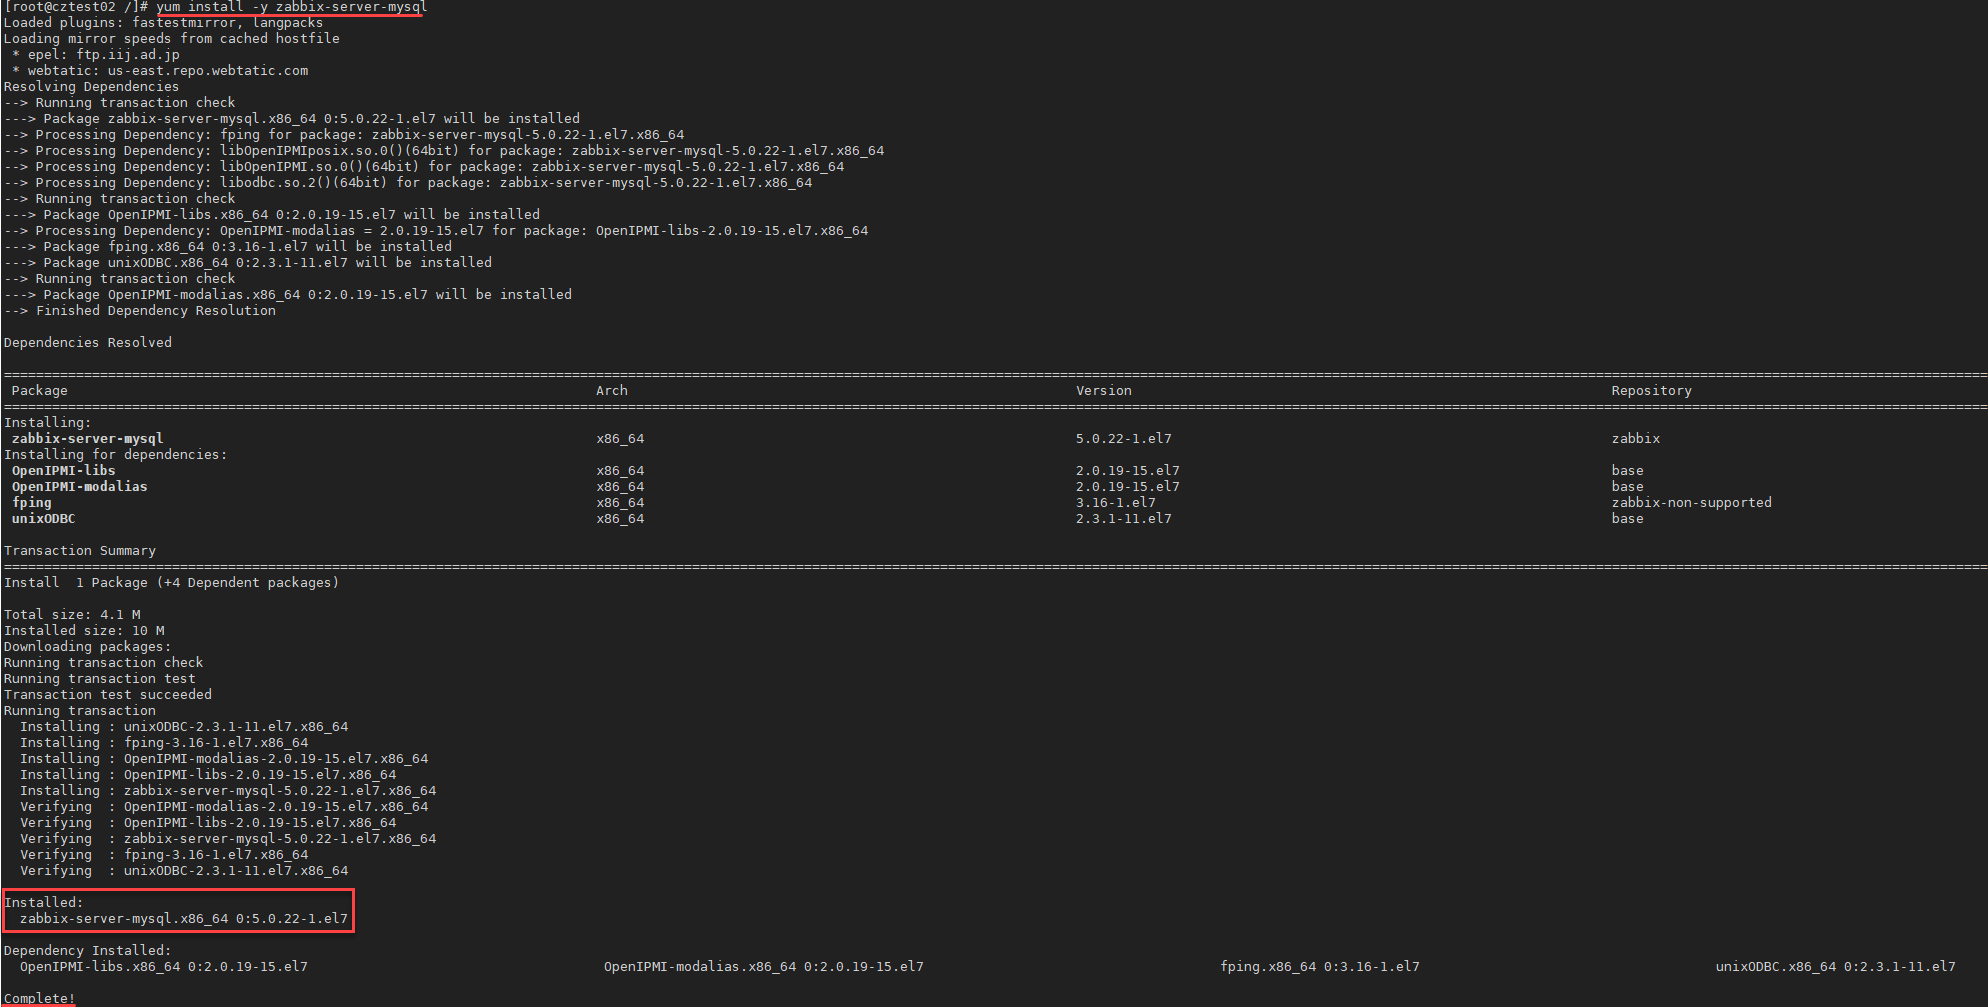The height and width of the screenshot is (1008, 1988).
Task: Click version '3.16-1.el7' in the table
Action: 1116,502
